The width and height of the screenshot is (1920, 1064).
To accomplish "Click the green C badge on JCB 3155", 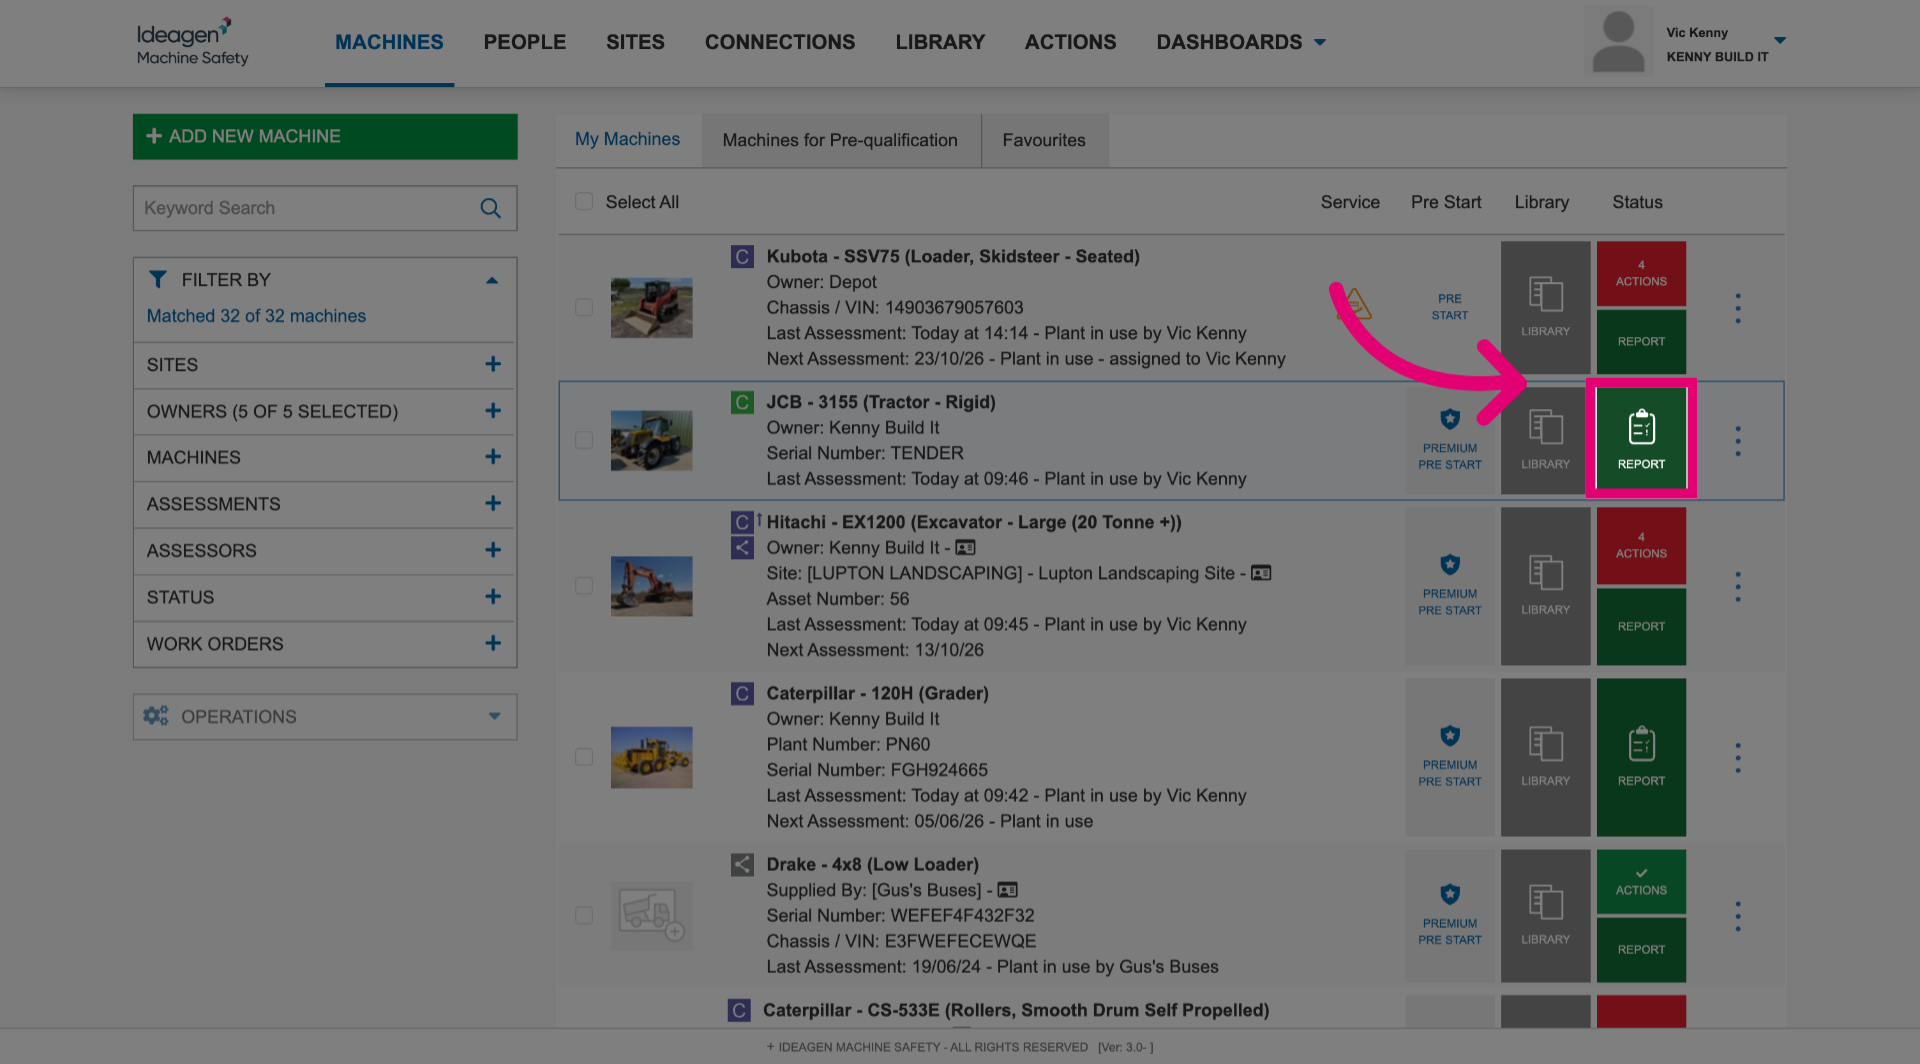I will [742, 403].
